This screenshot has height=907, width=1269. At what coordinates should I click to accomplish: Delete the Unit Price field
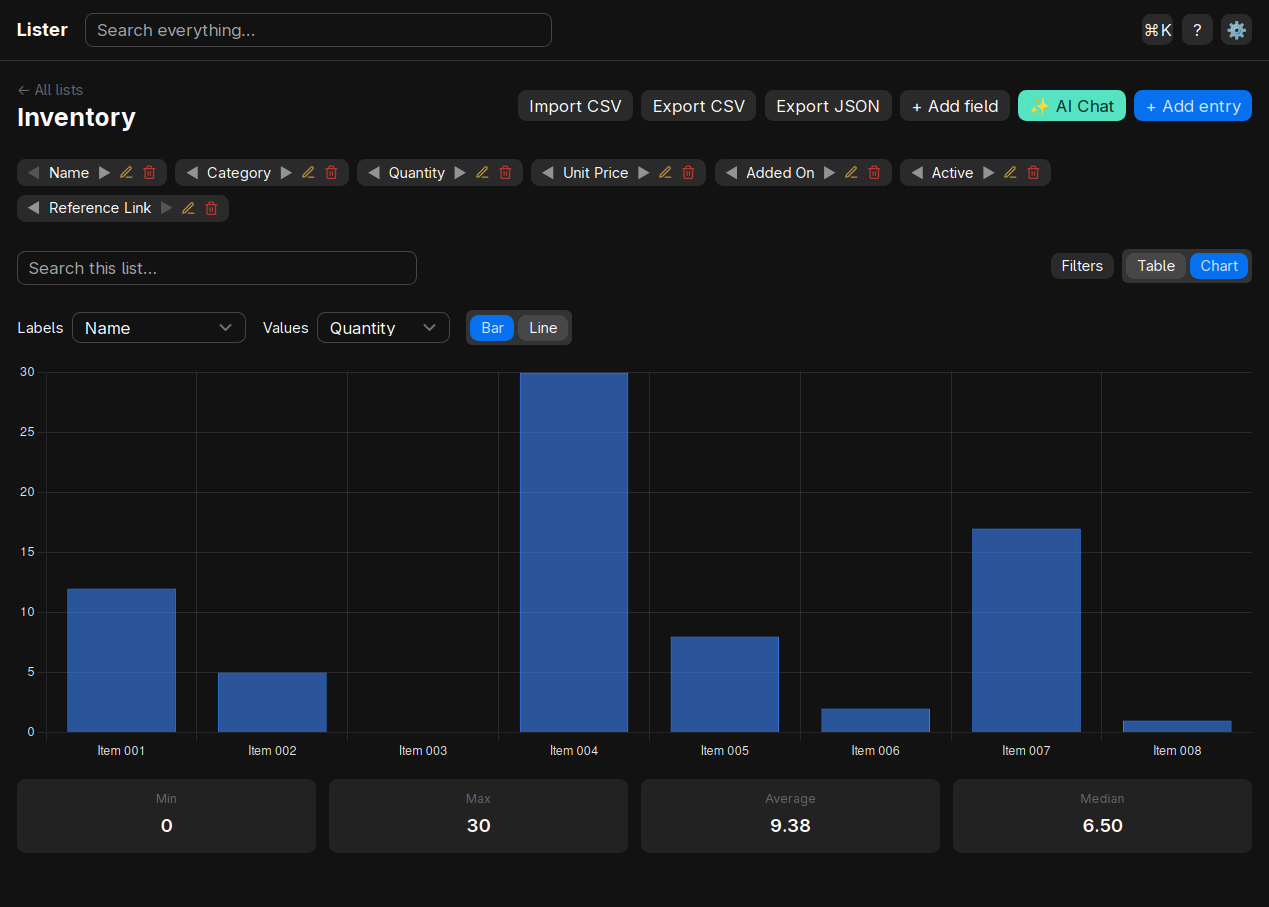point(688,173)
